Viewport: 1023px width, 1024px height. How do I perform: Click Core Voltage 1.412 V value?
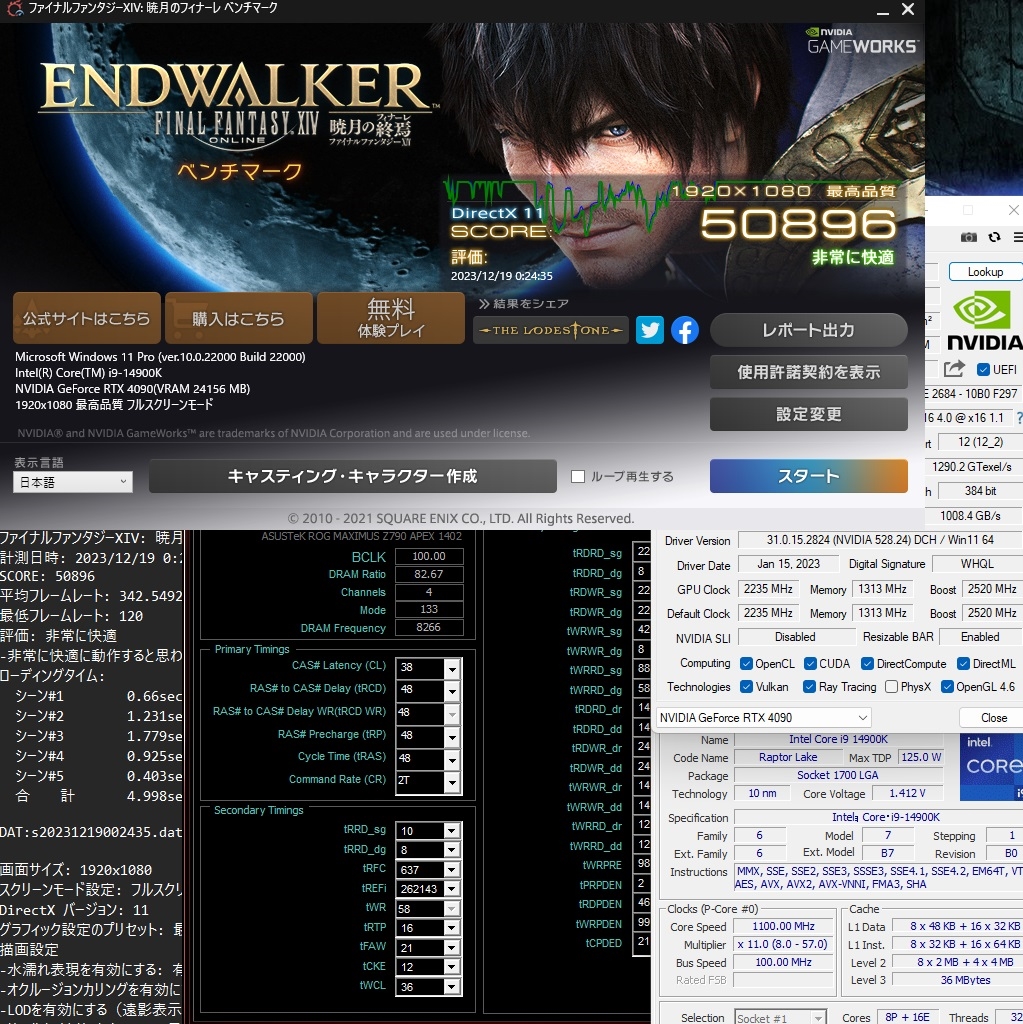[x=907, y=793]
